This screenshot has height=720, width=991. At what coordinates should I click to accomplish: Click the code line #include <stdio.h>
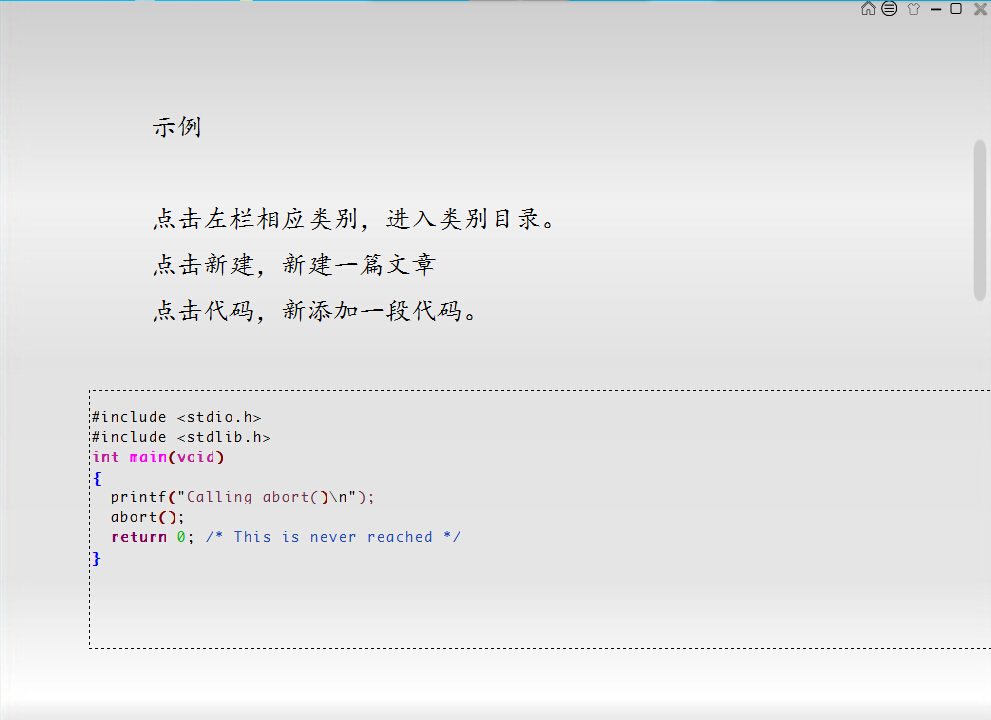[x=176, y=417]
